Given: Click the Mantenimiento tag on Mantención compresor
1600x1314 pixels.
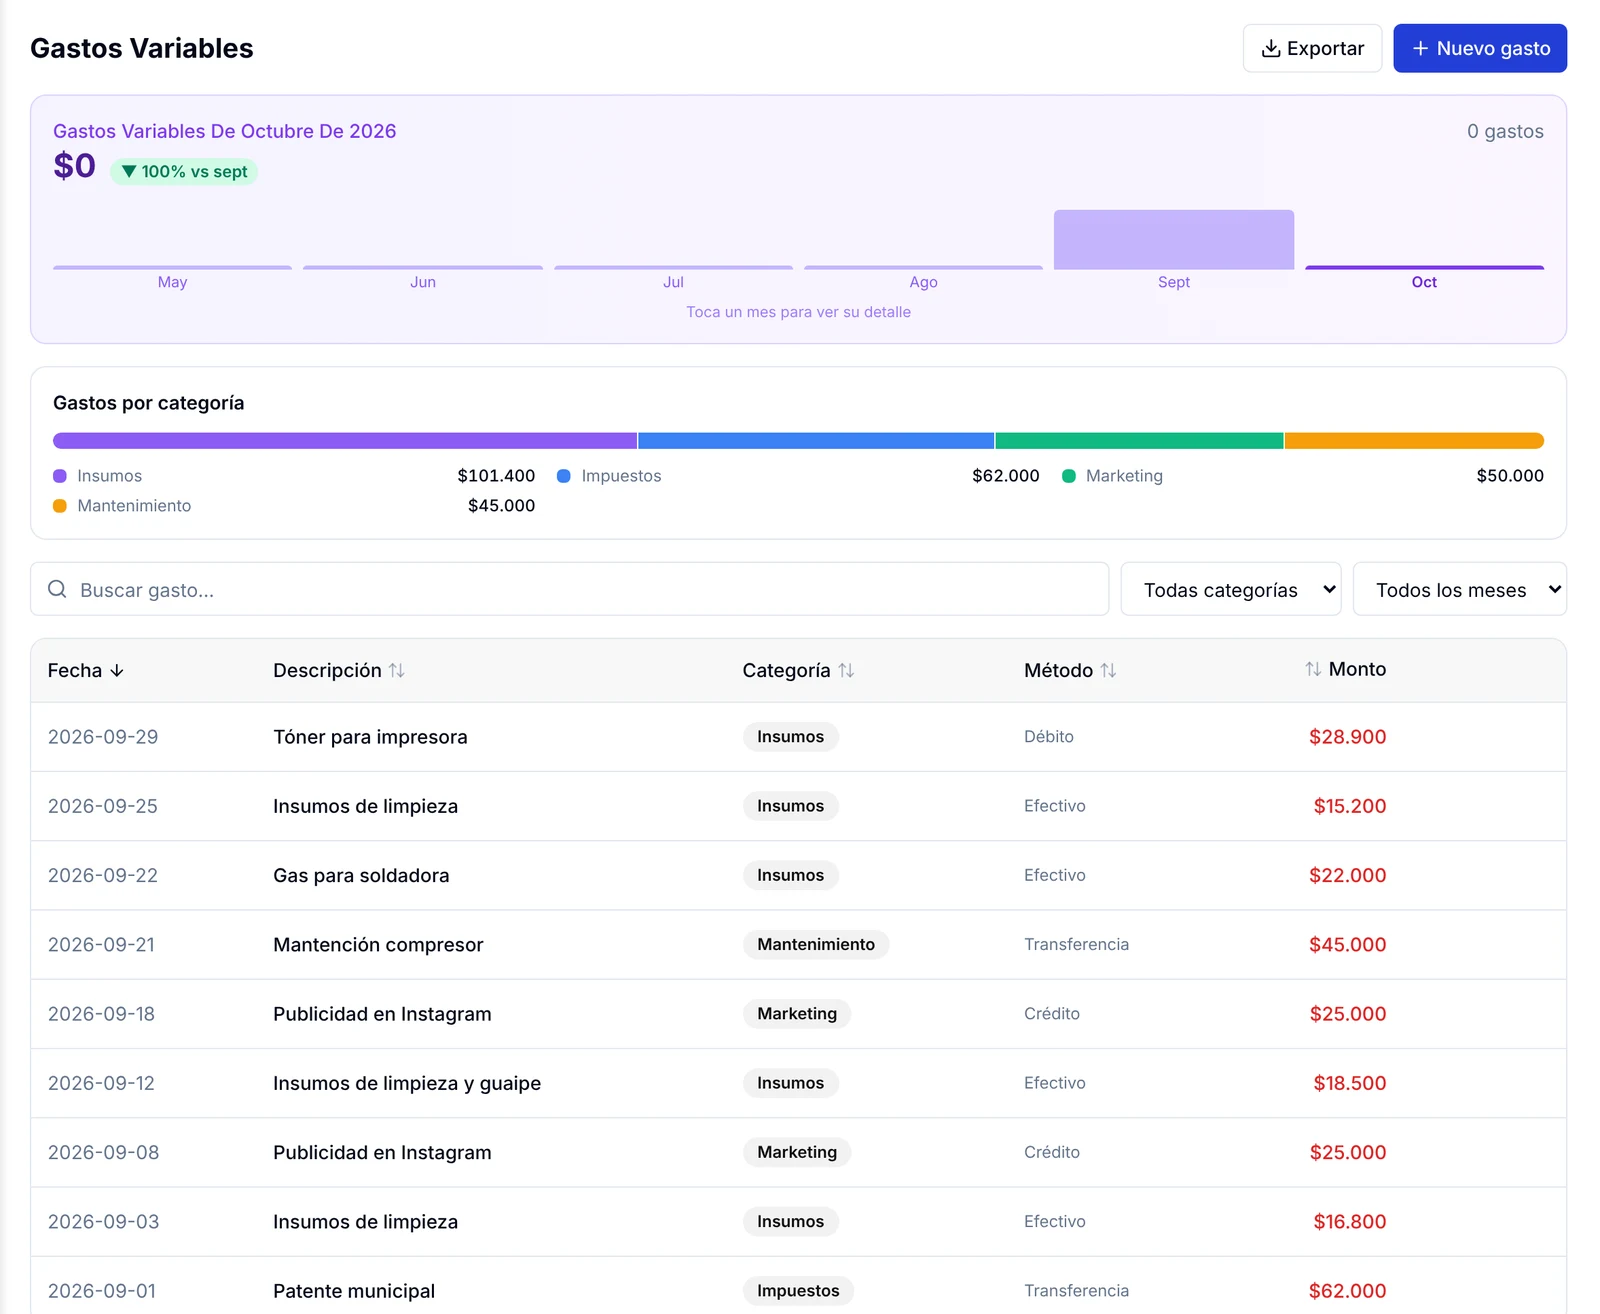Looking at the screenshot, I should pyautogui.click(x=816, y=945).
